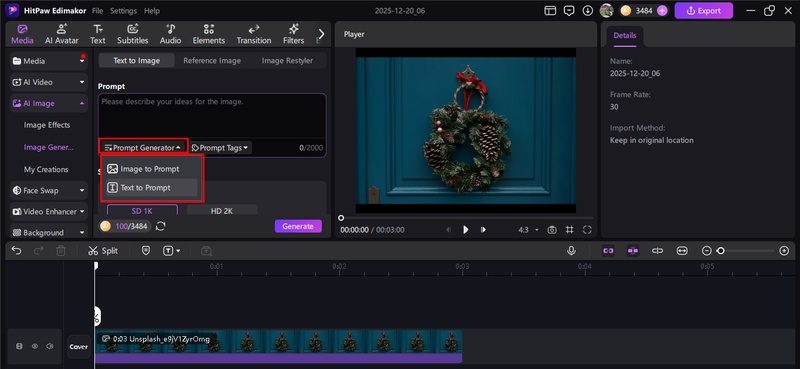
Task: Click the Export button
Action: (x=704, y=11)
